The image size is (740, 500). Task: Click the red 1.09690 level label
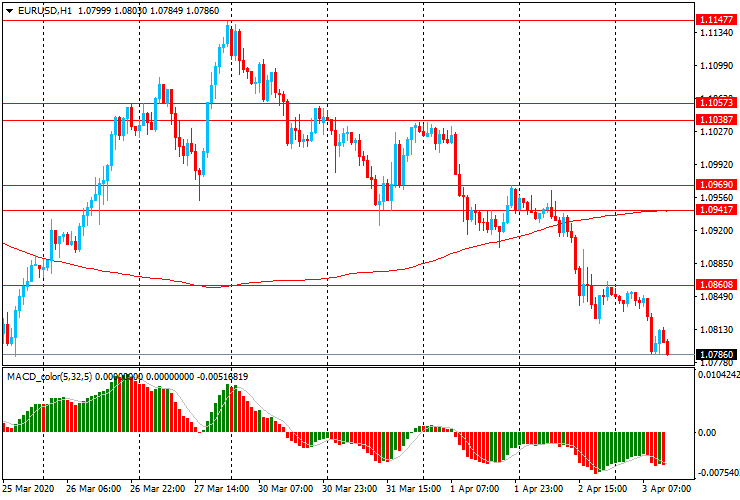(x=716, y=185)
